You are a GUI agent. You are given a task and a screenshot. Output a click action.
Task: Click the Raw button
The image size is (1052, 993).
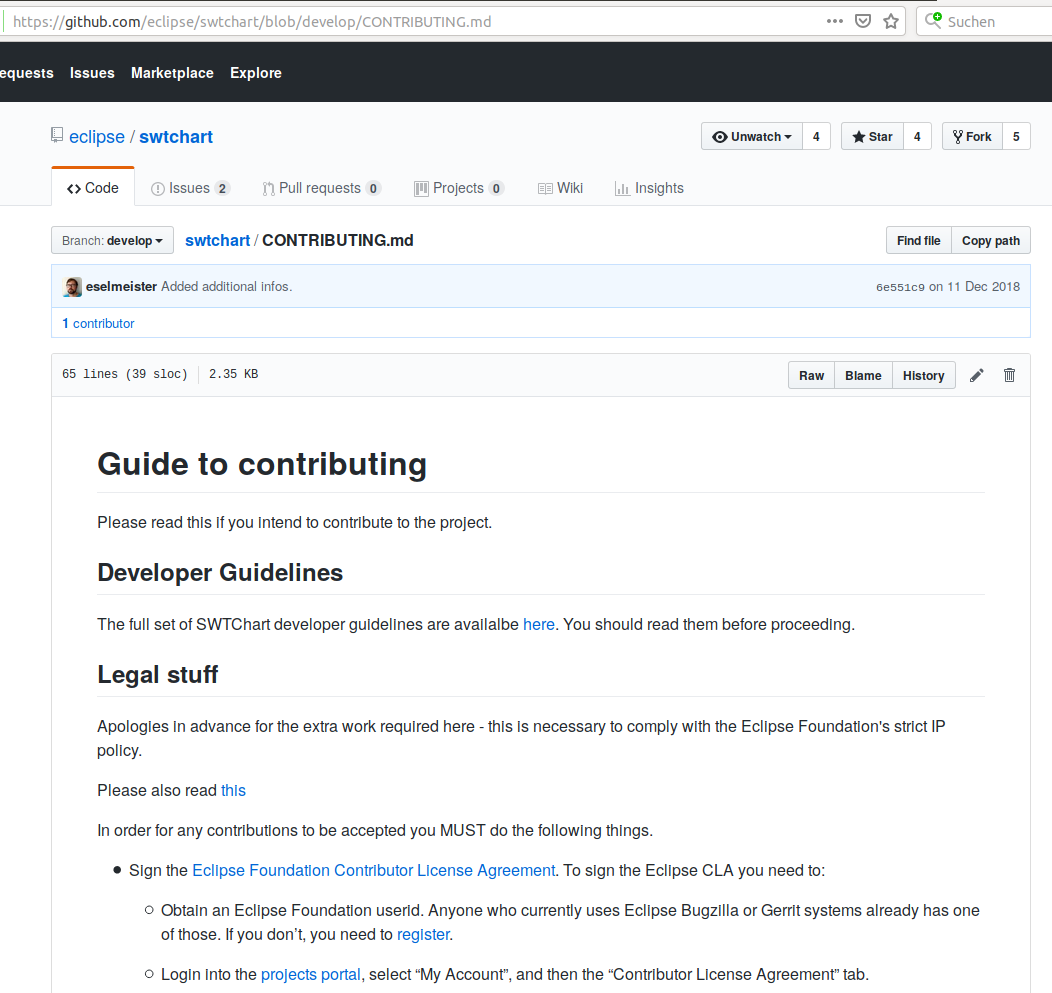pyautogui.click(x=811, y=375)
